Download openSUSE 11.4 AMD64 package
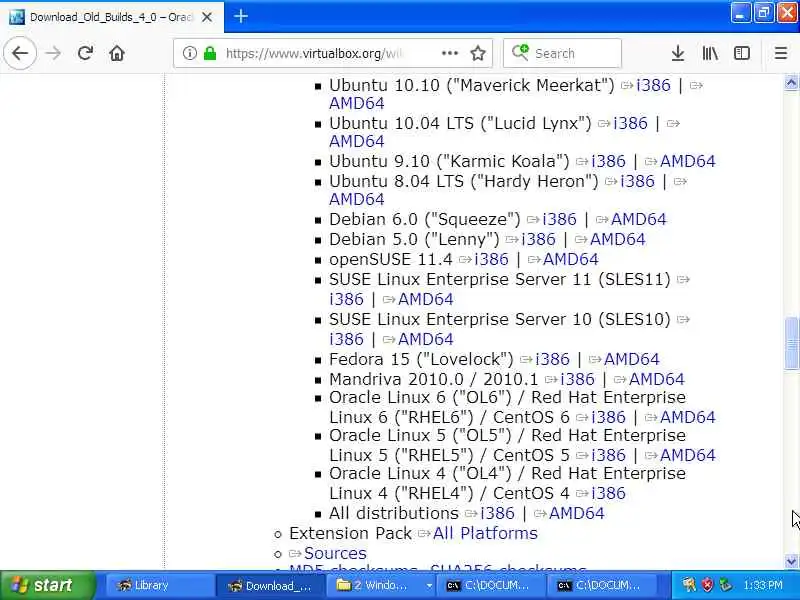This screenshot has height=600, width=800. (570, 259)
